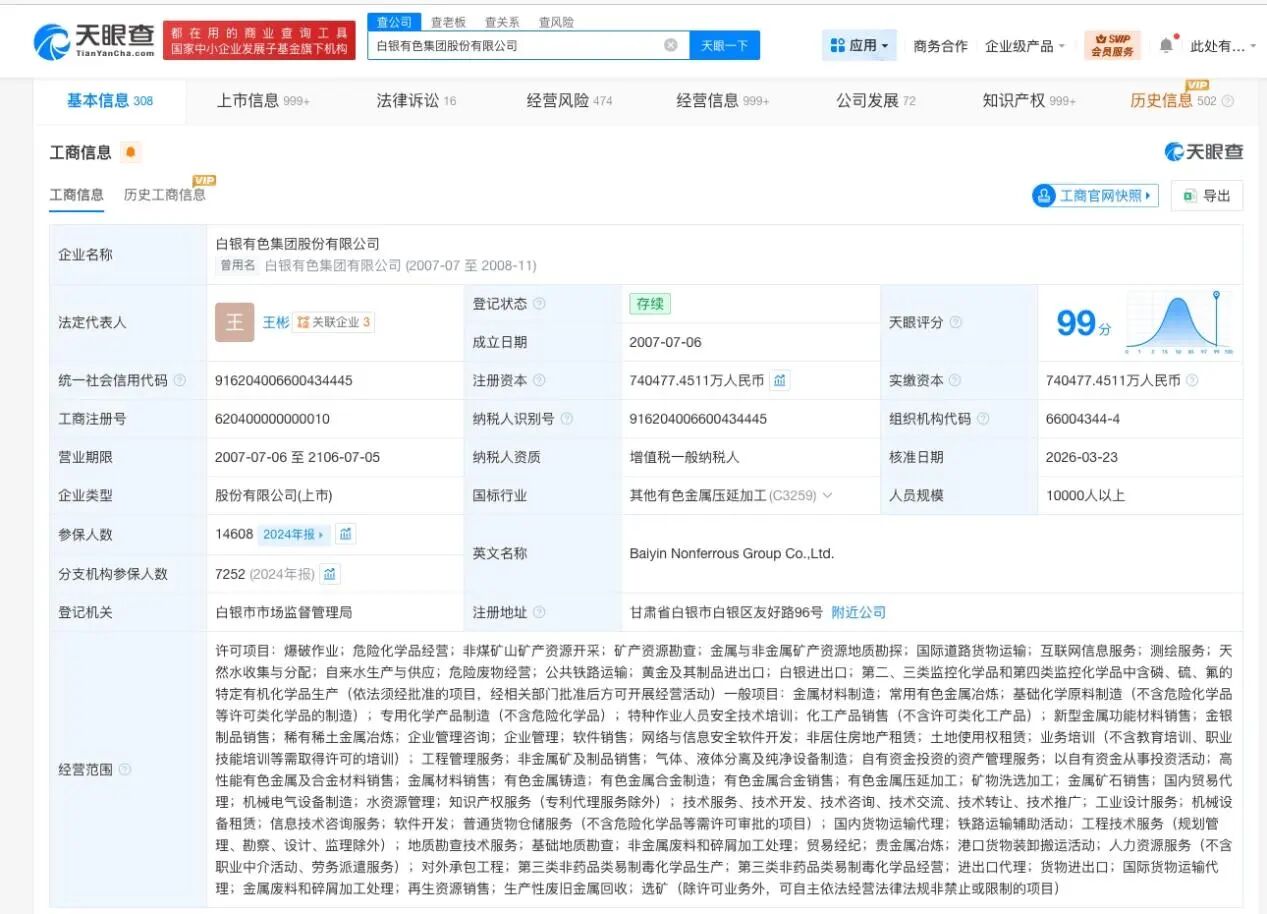The width and height of the screenshot is (1267, 914).
Task: Click registration number 620400000000010
Action: (x=272, y=419)
